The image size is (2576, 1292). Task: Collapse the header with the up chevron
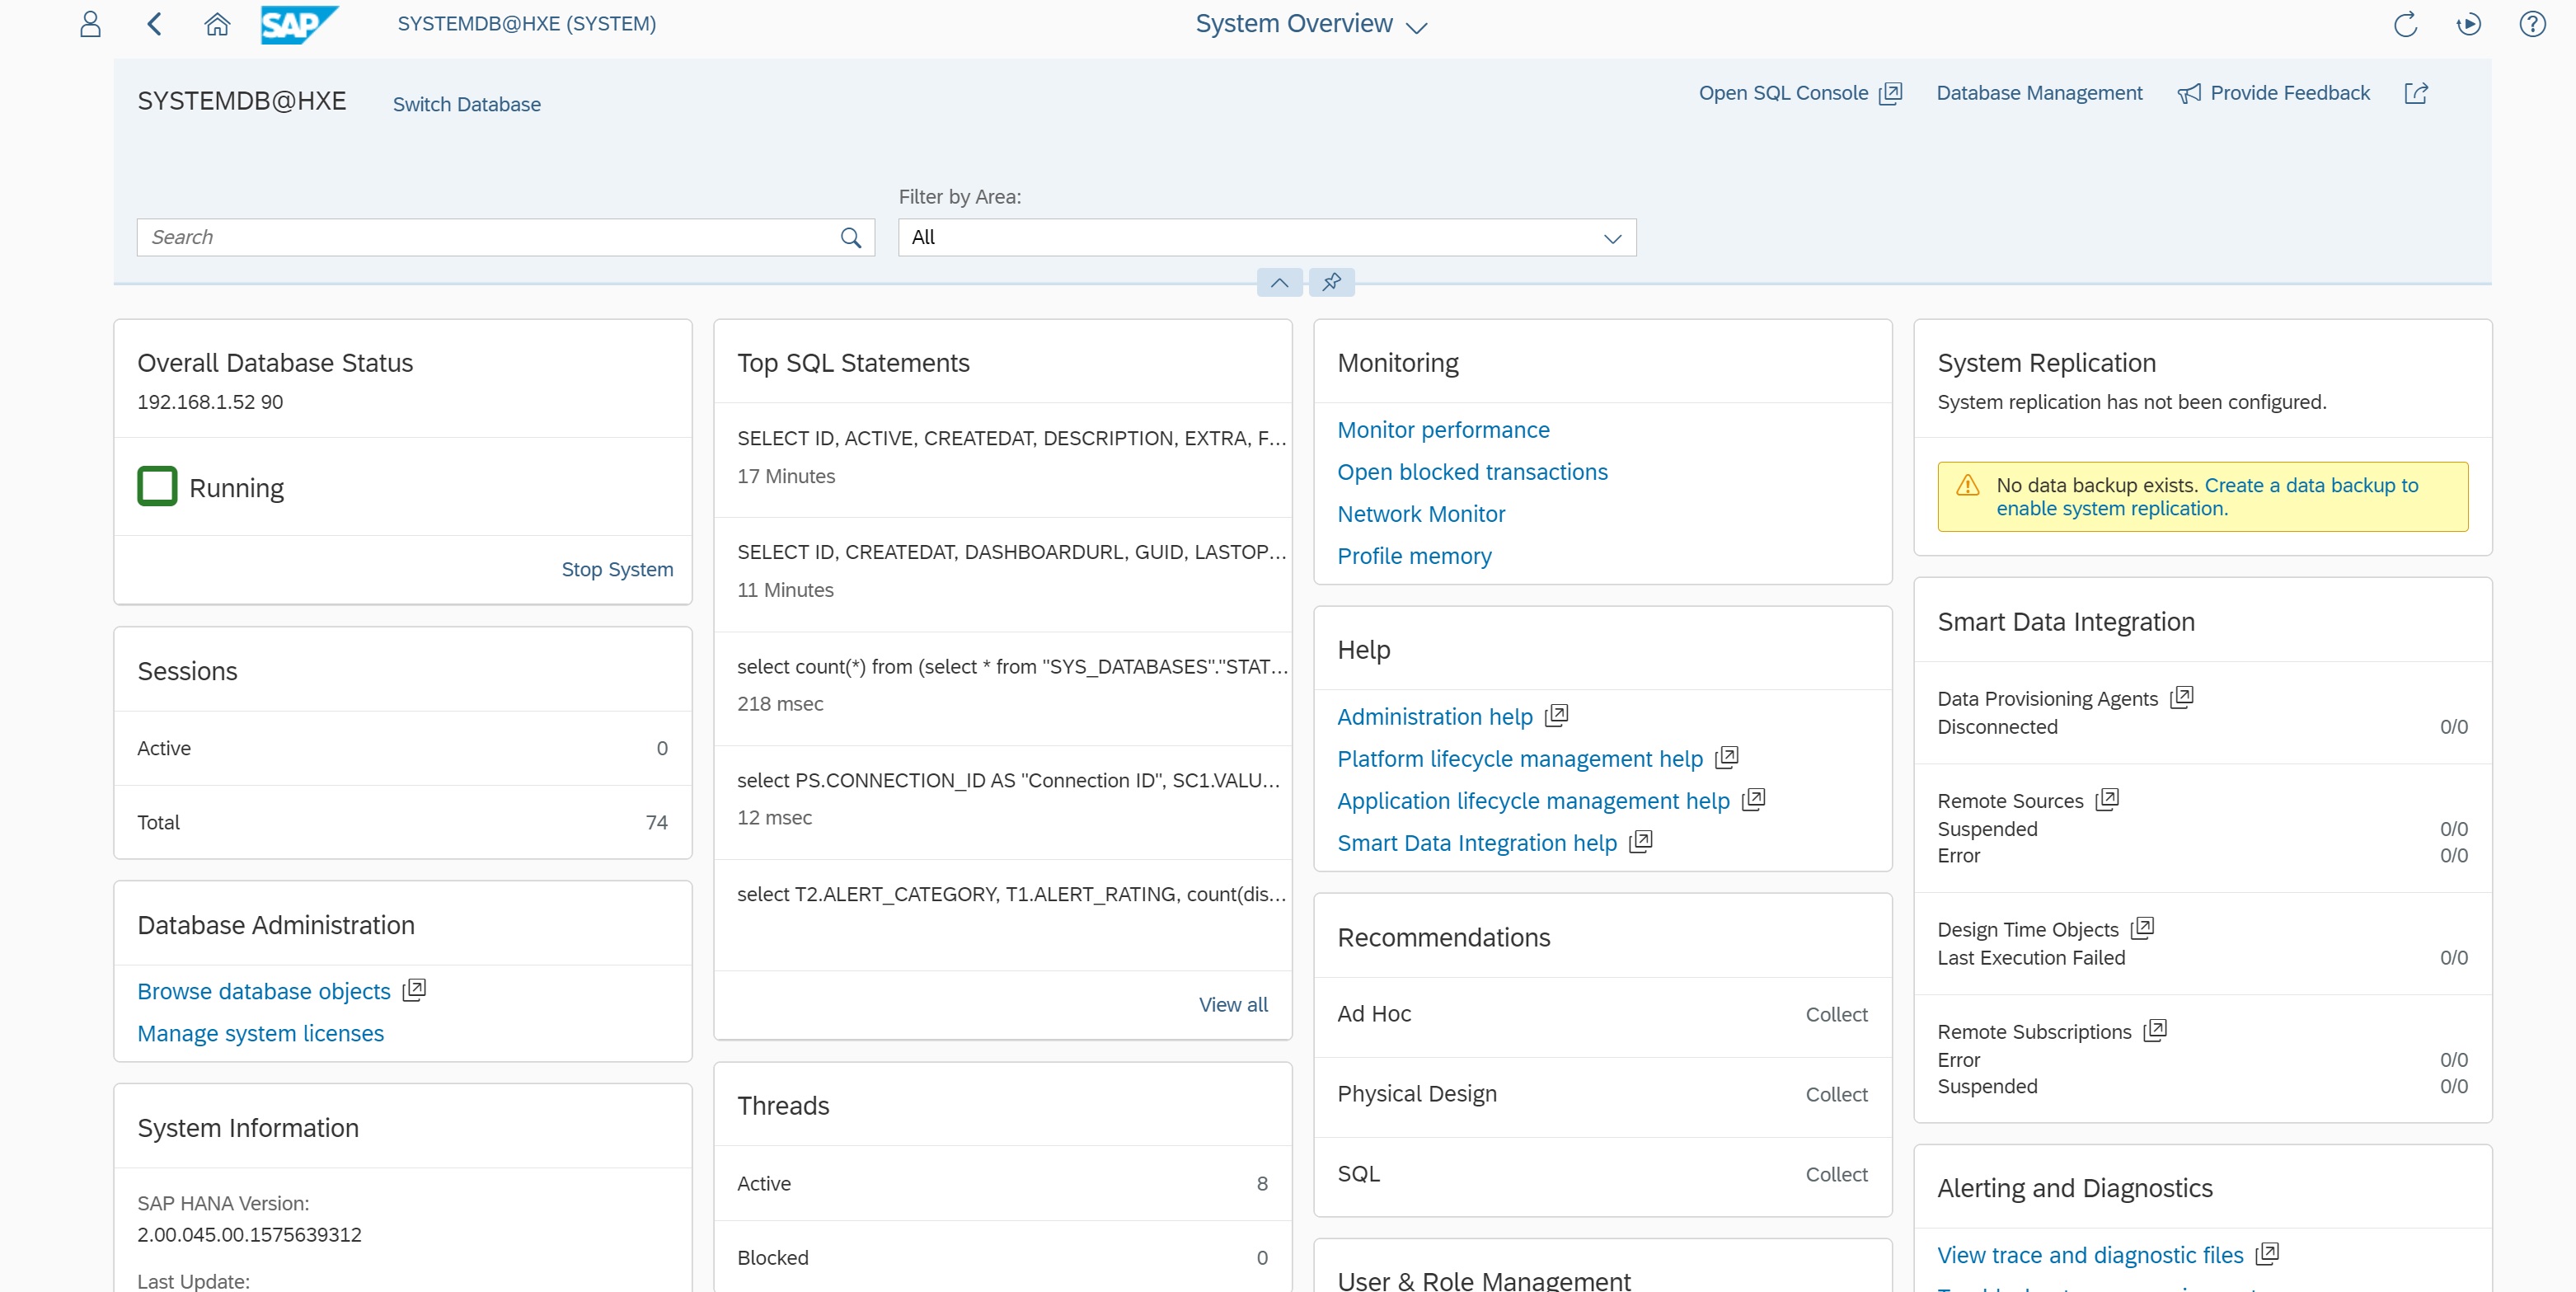(x=1279, y=282)
